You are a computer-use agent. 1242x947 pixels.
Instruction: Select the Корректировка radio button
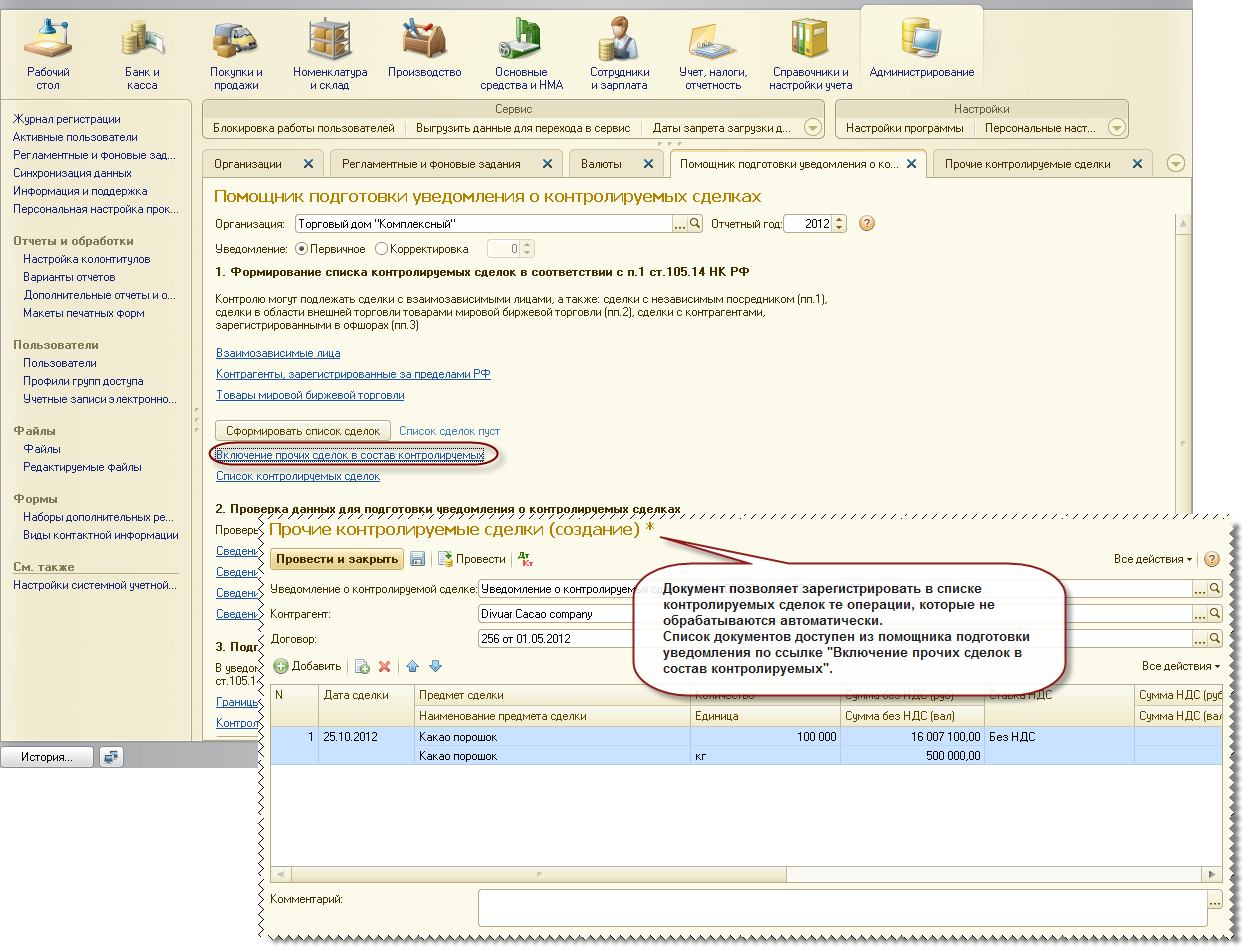[x=381, y=248]
